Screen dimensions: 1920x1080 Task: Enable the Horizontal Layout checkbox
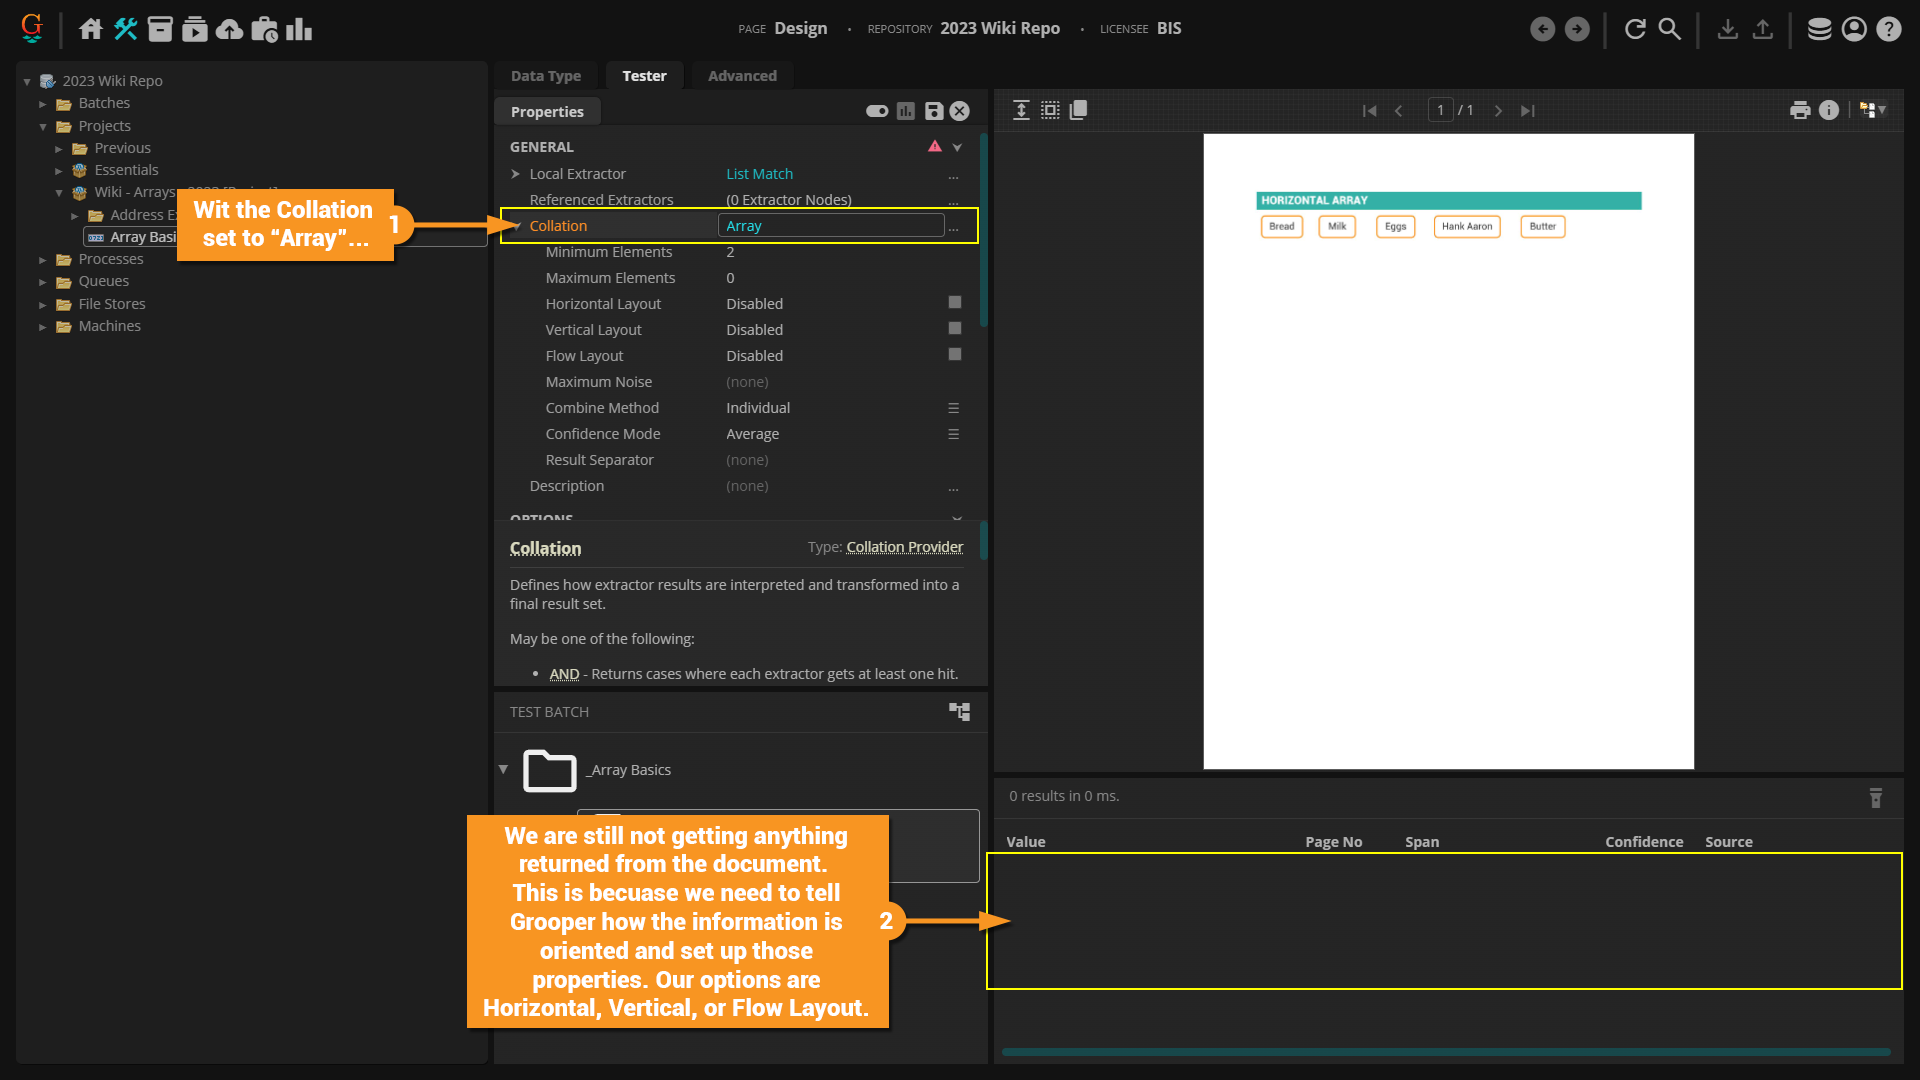tap(954, 303)
